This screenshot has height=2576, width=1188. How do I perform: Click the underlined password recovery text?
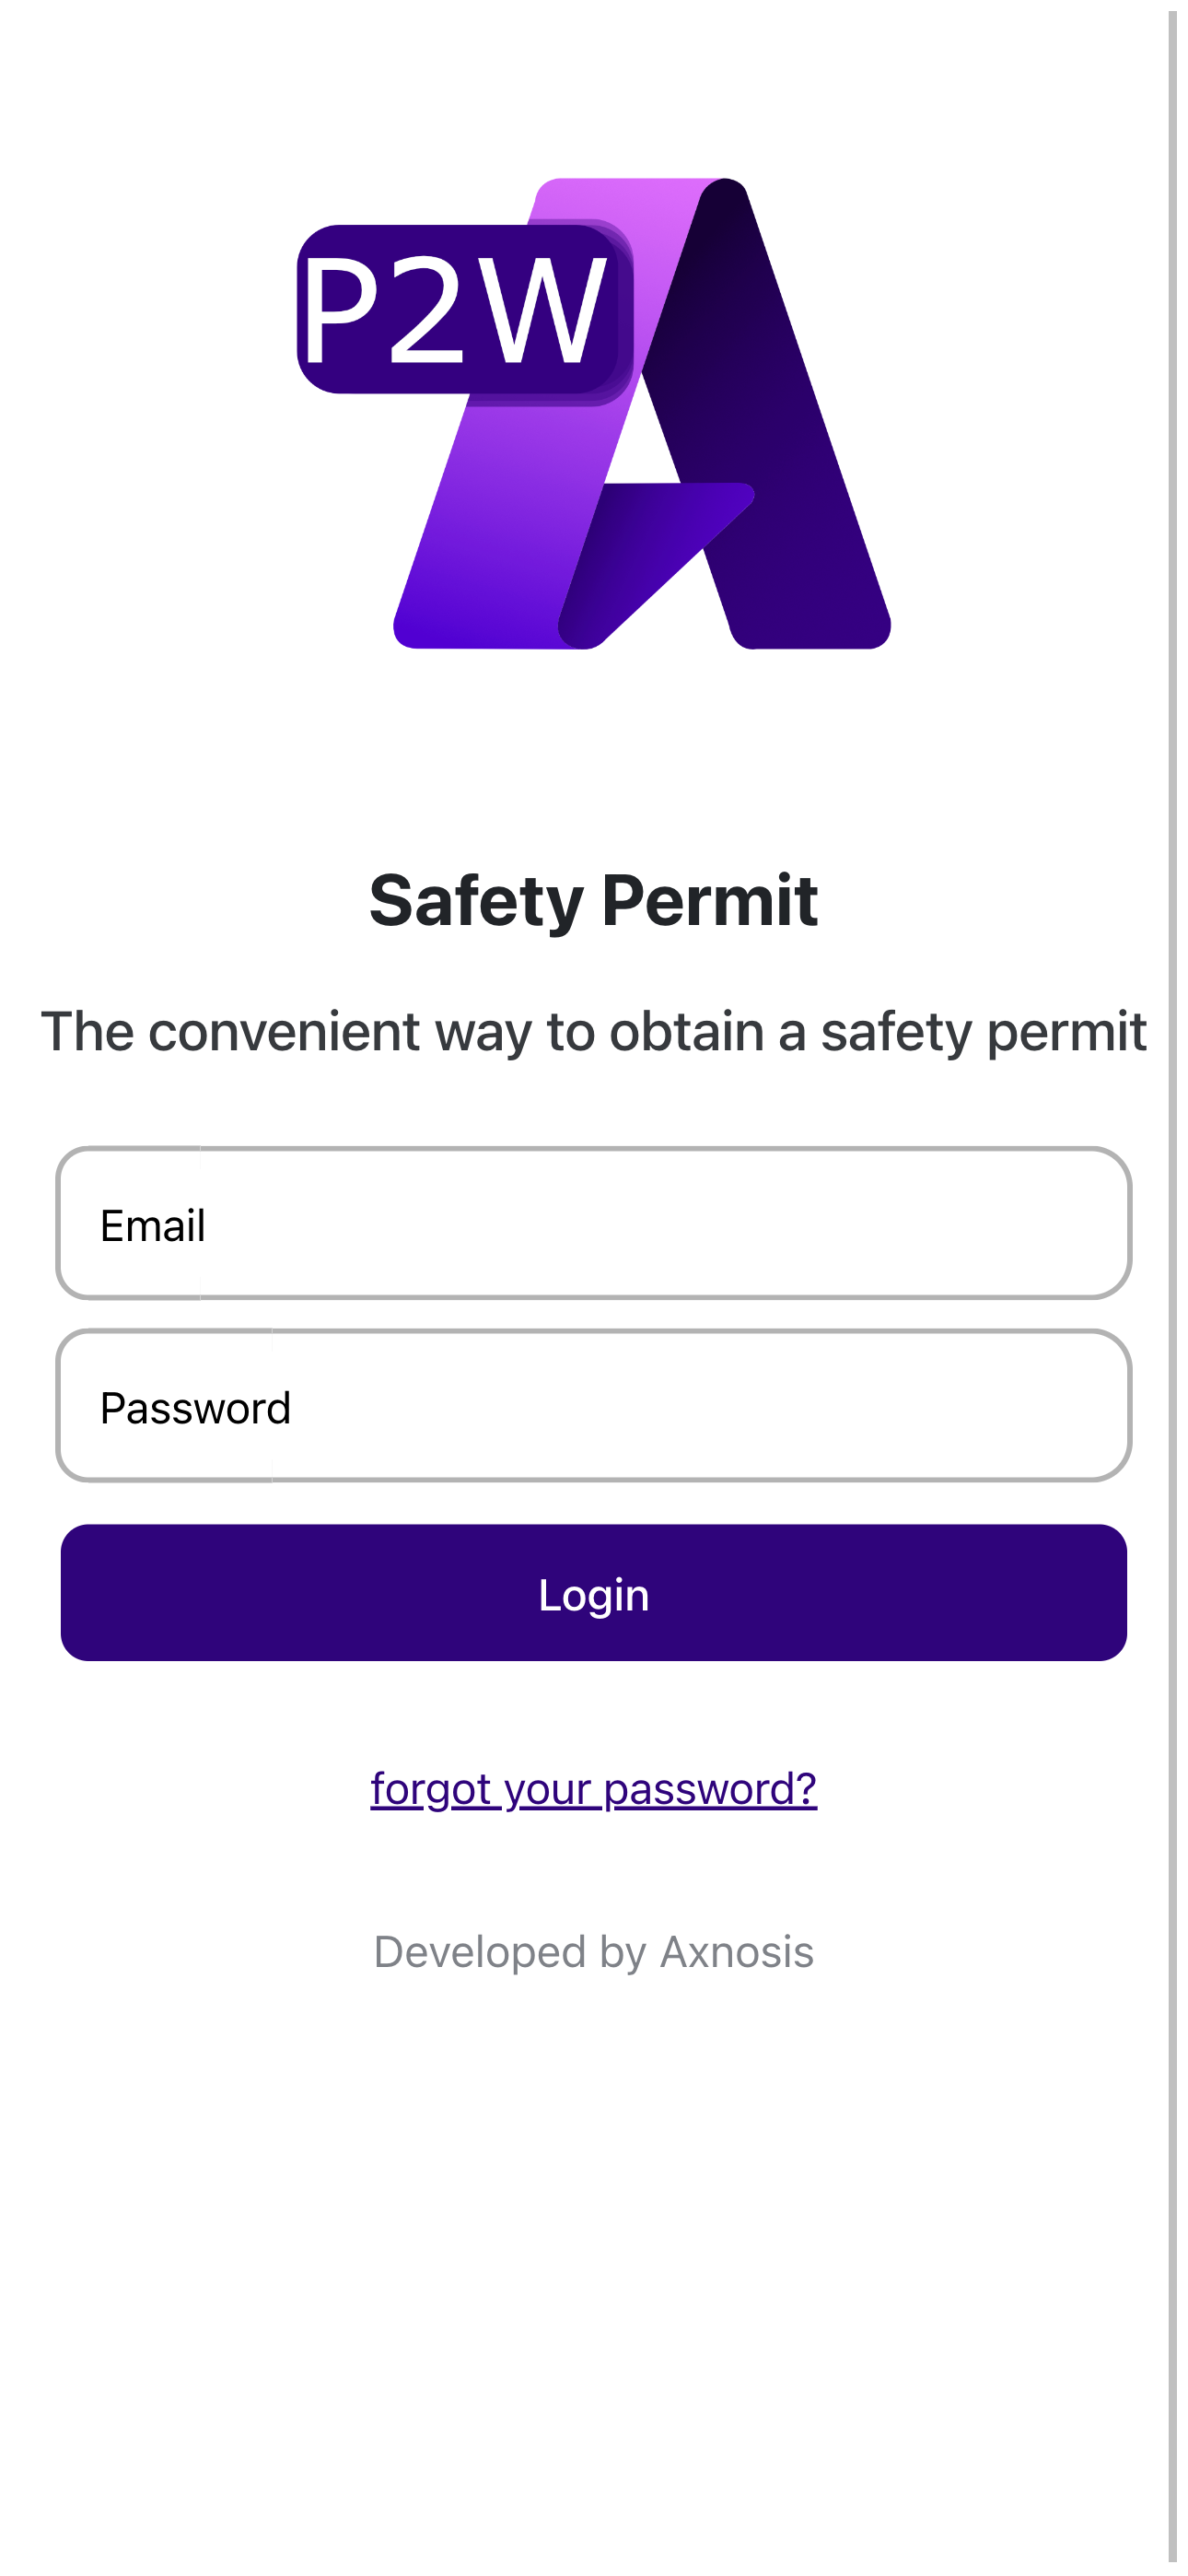[594, 1789]
